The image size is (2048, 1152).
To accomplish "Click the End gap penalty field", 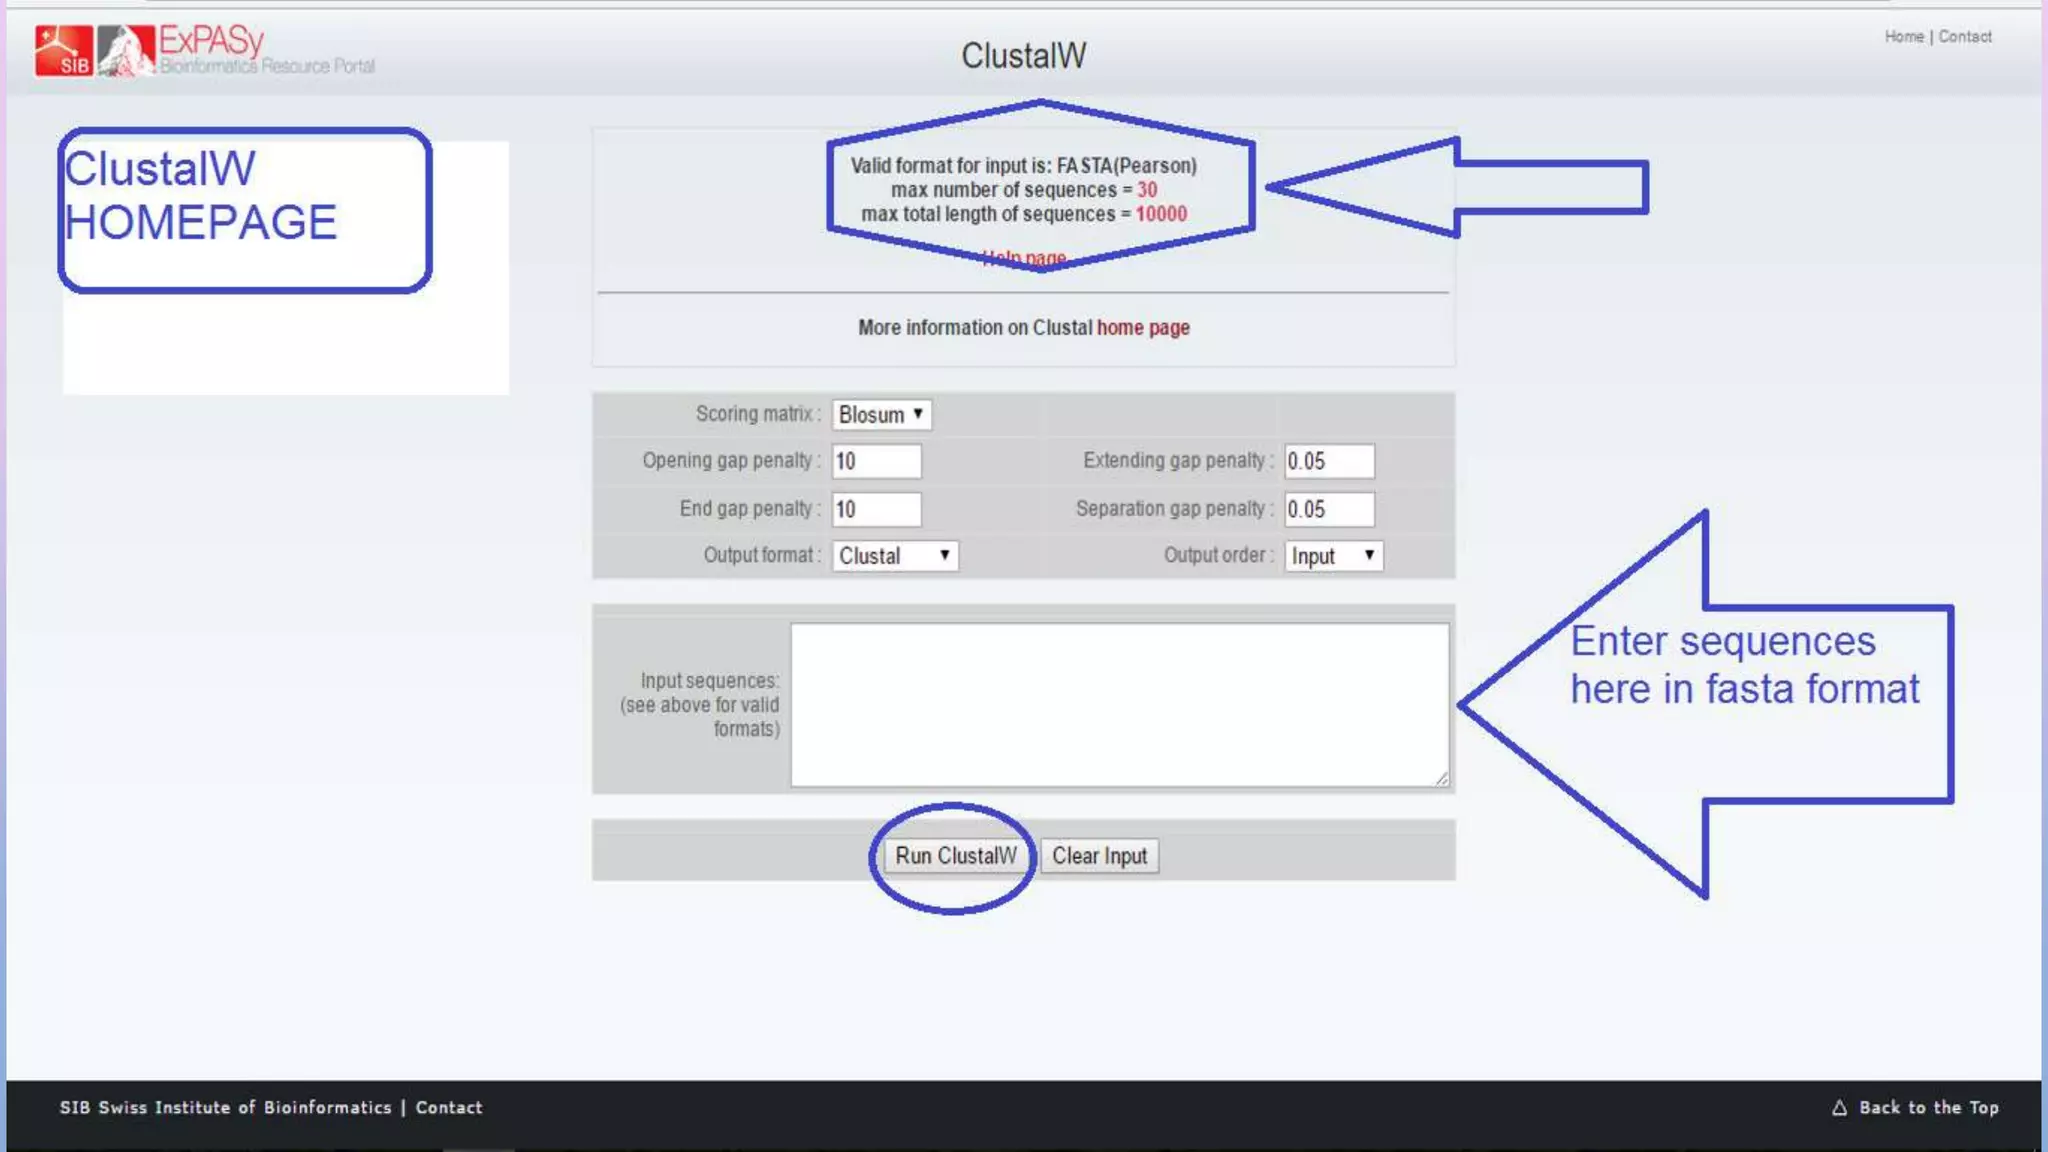I will tap(876, 509).
